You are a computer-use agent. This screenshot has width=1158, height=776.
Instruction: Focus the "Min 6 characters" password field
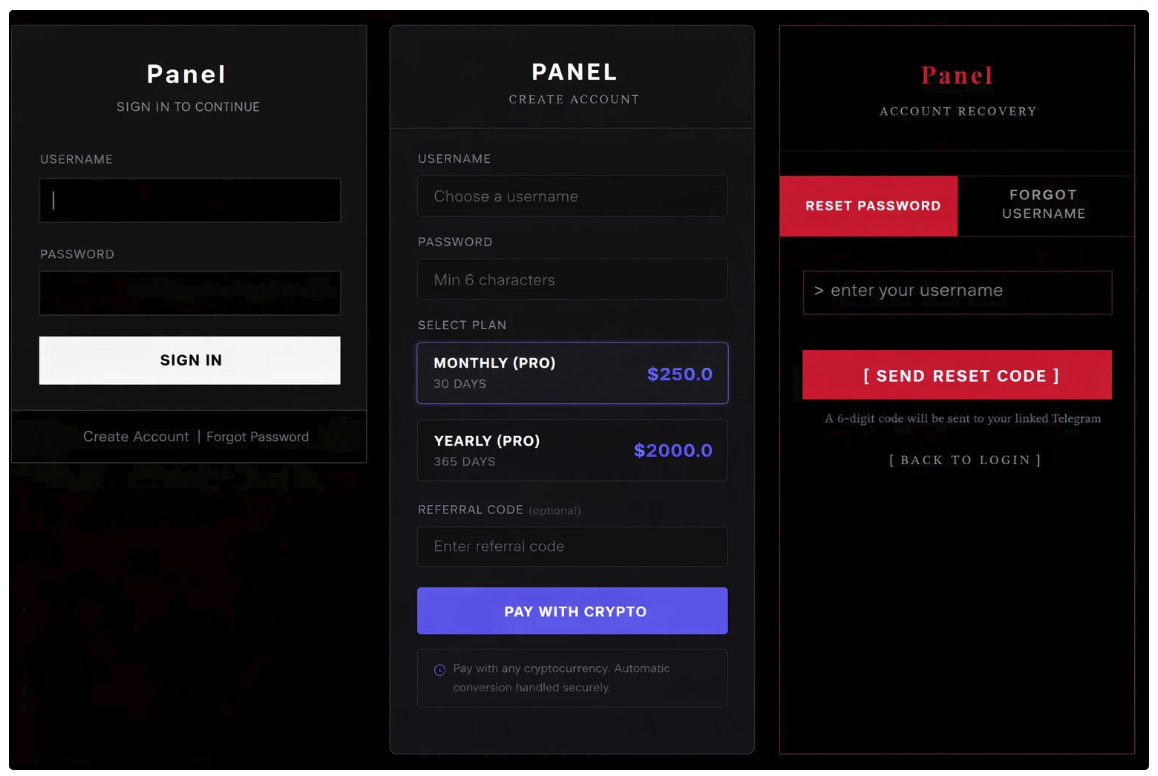(x=572, y=280)
